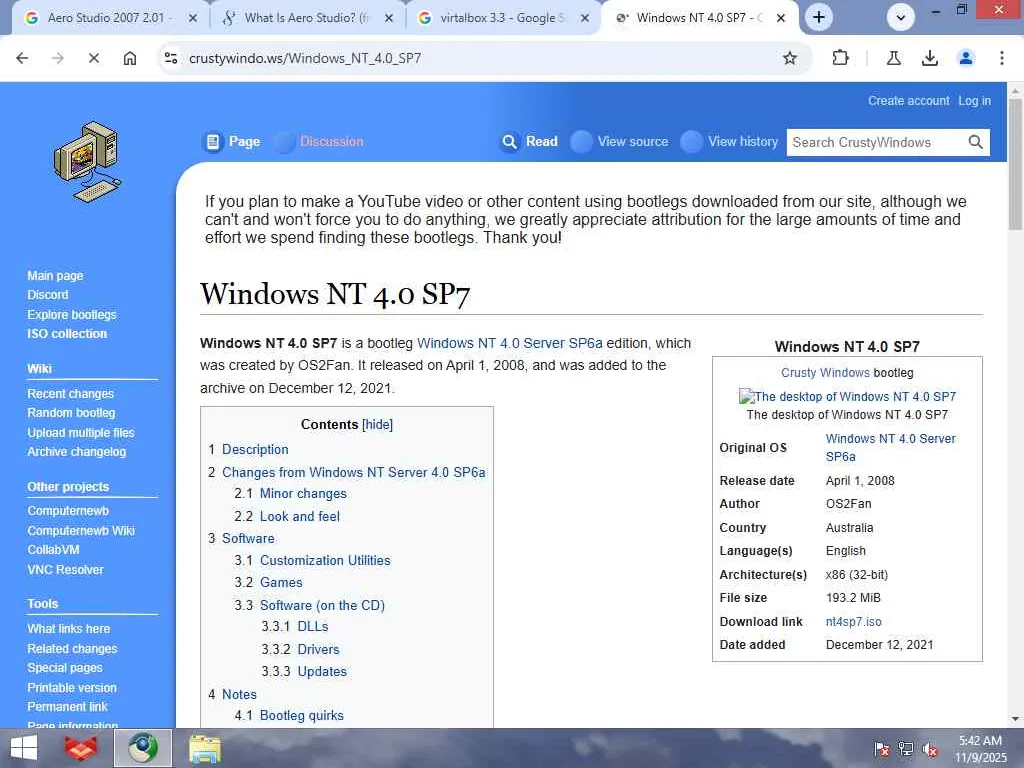Select the Page tab icon

click(x=213, y=142)
